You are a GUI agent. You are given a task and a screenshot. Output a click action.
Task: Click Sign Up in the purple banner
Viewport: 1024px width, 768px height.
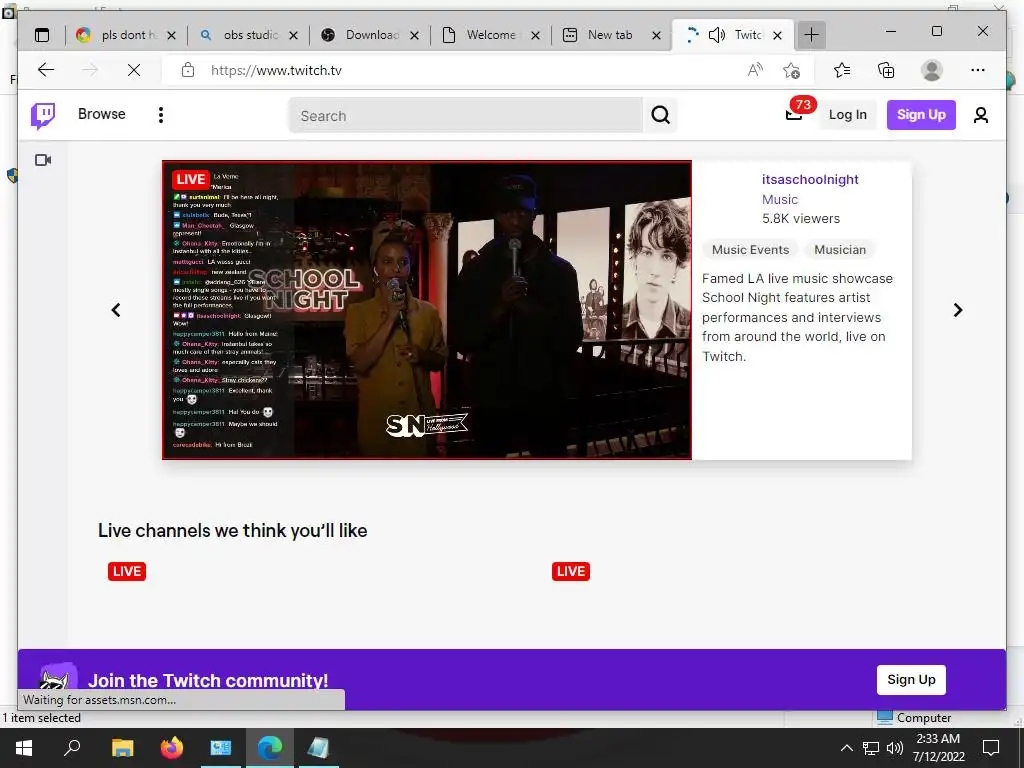[911, 680]
